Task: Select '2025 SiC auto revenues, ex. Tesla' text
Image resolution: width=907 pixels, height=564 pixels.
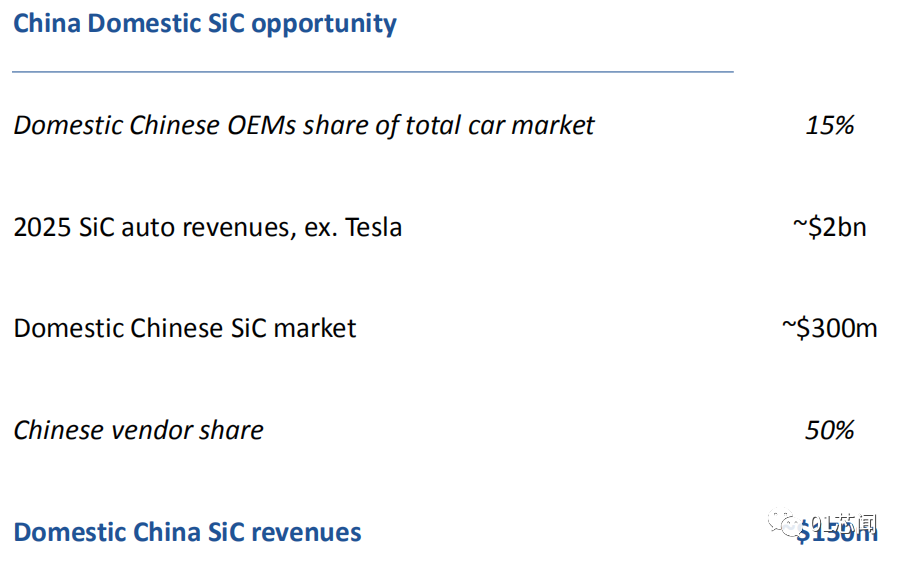Action: 208,227
